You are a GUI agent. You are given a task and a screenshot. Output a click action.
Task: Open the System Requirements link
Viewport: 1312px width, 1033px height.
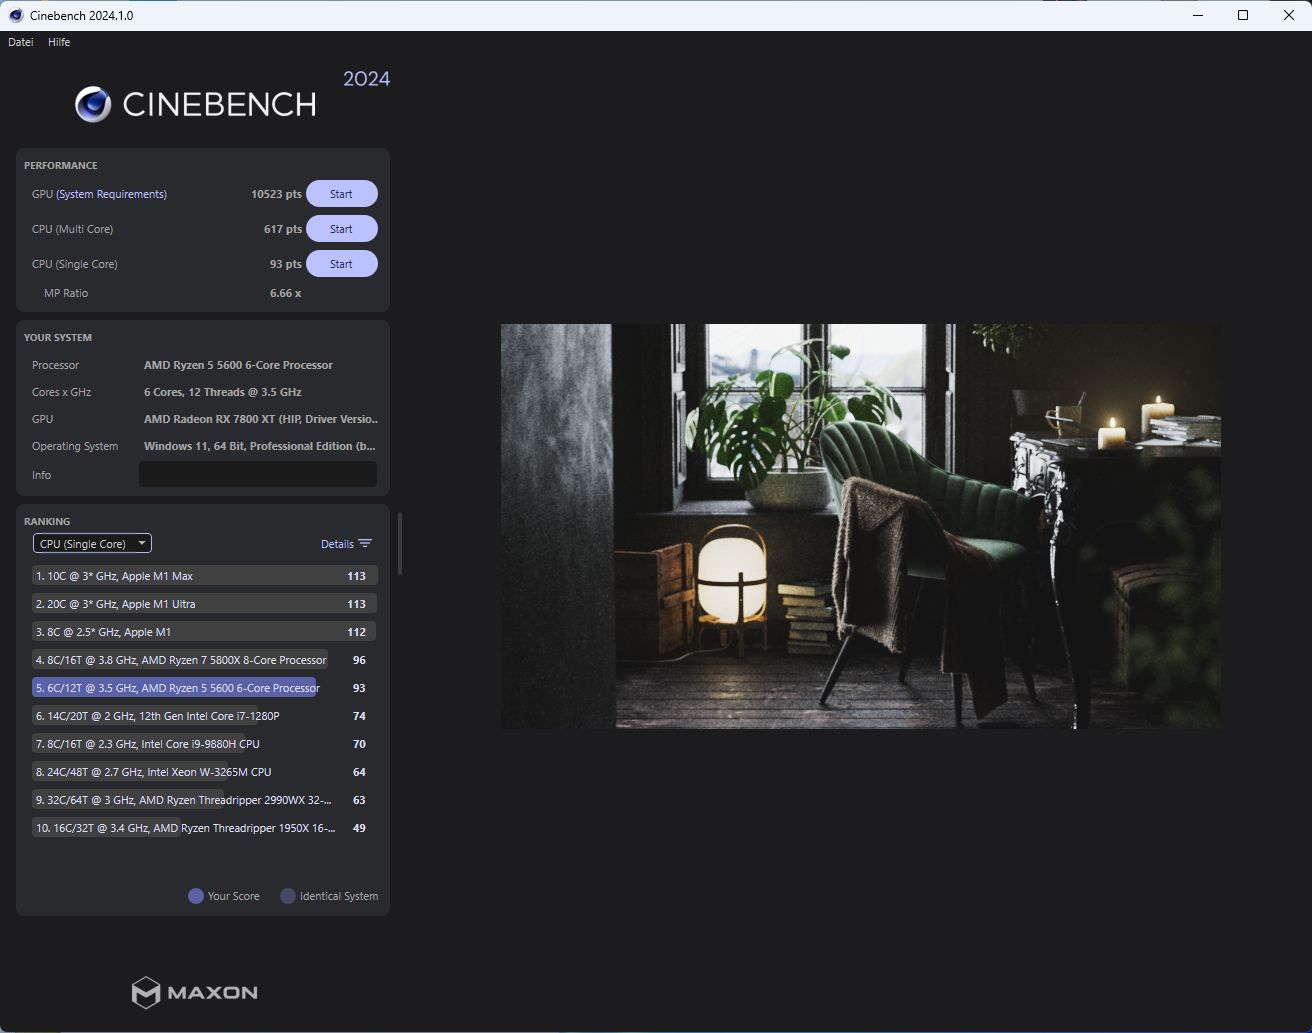[x=111, y=194]
